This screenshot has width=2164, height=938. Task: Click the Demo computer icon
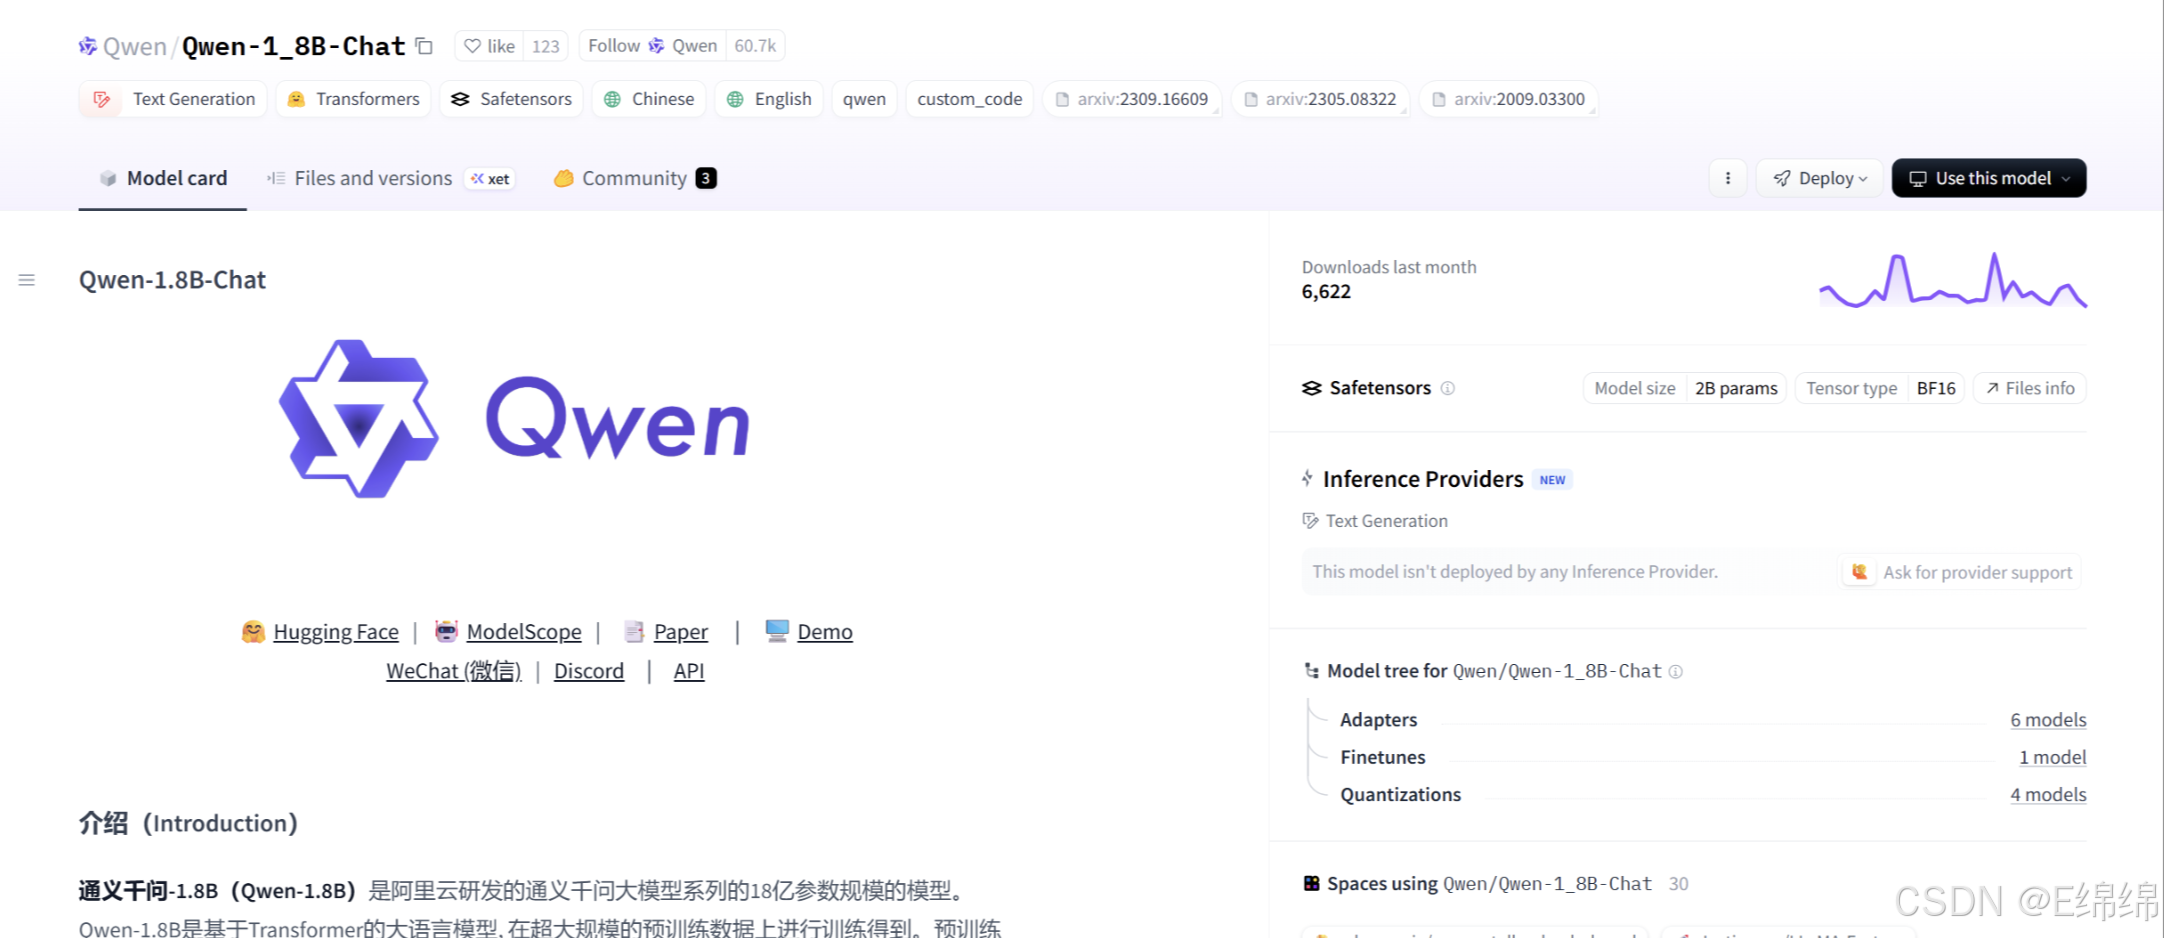777,630
